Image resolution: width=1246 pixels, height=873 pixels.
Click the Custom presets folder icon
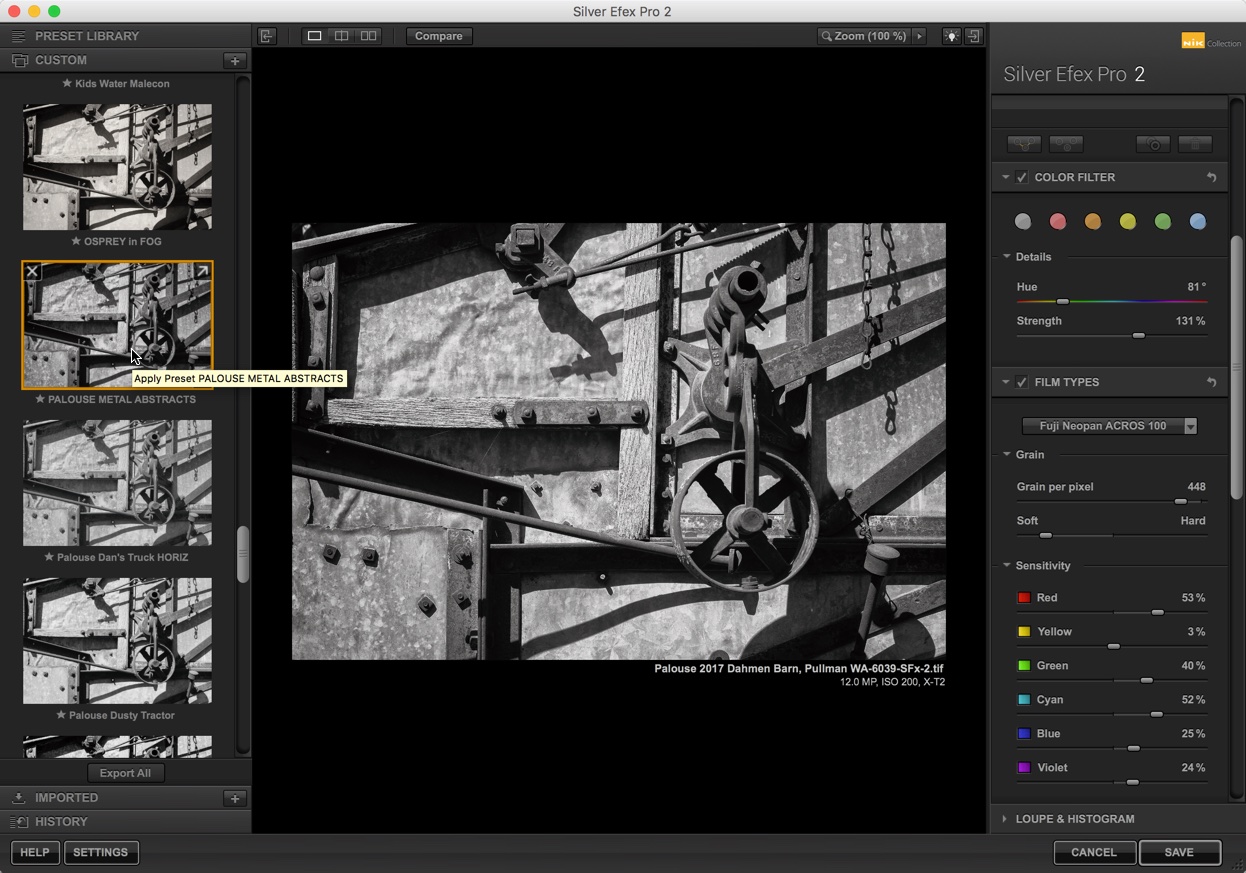point(18,60)
